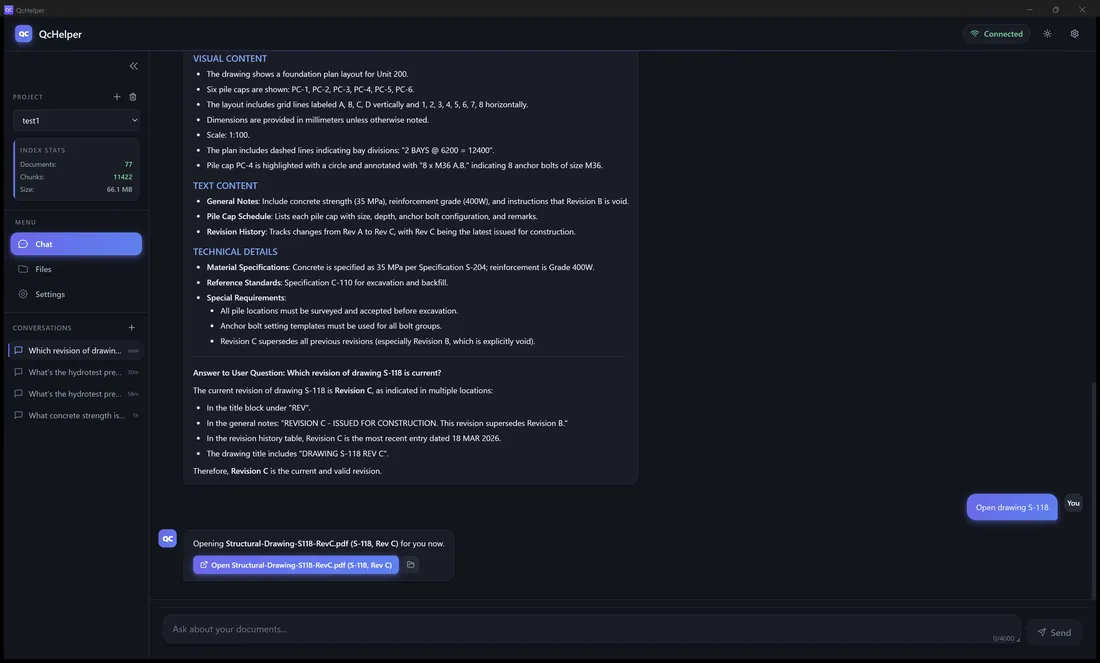Switch to the Chat menu item
This screenshot has height=663, width=1100.
point(76,244)
